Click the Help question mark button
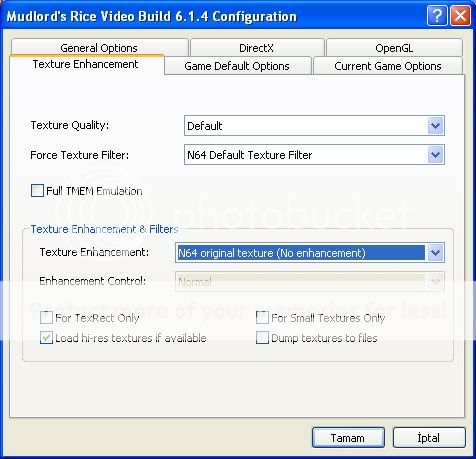Viewport: 476px width, 459px height. click(x=437, y=16)
